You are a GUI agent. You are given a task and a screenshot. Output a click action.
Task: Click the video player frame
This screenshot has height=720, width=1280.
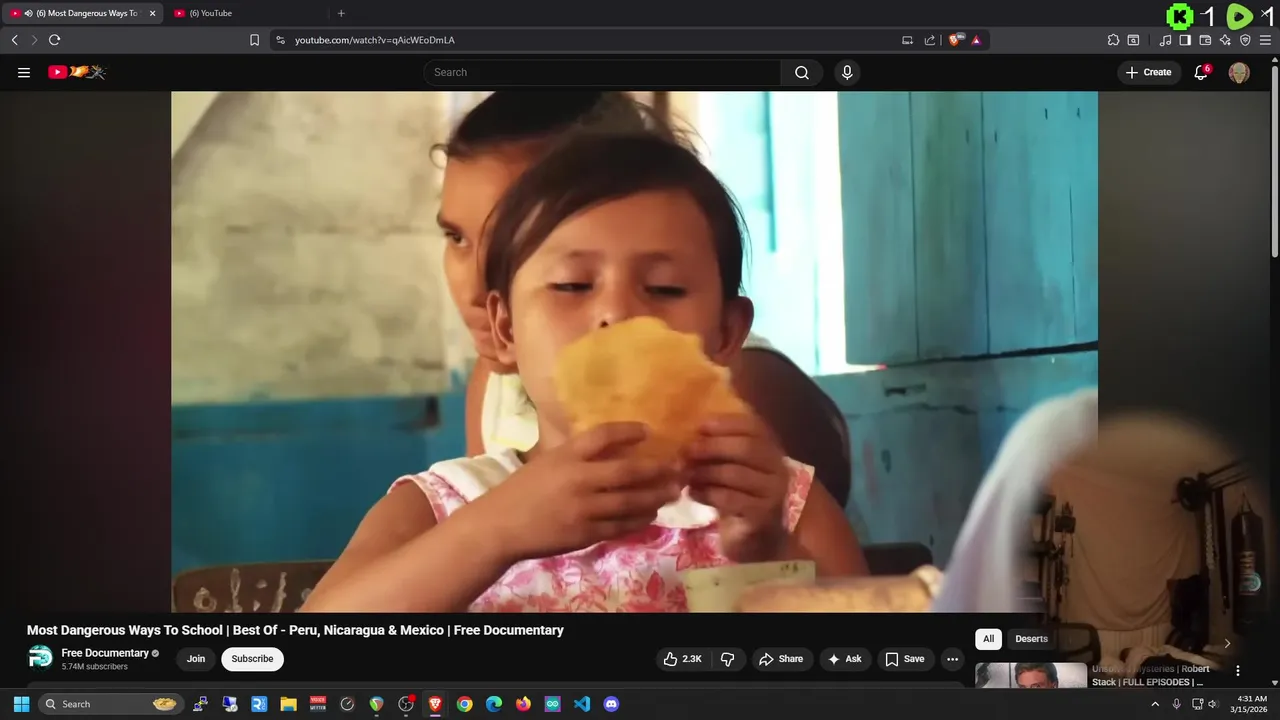point(634,351)
